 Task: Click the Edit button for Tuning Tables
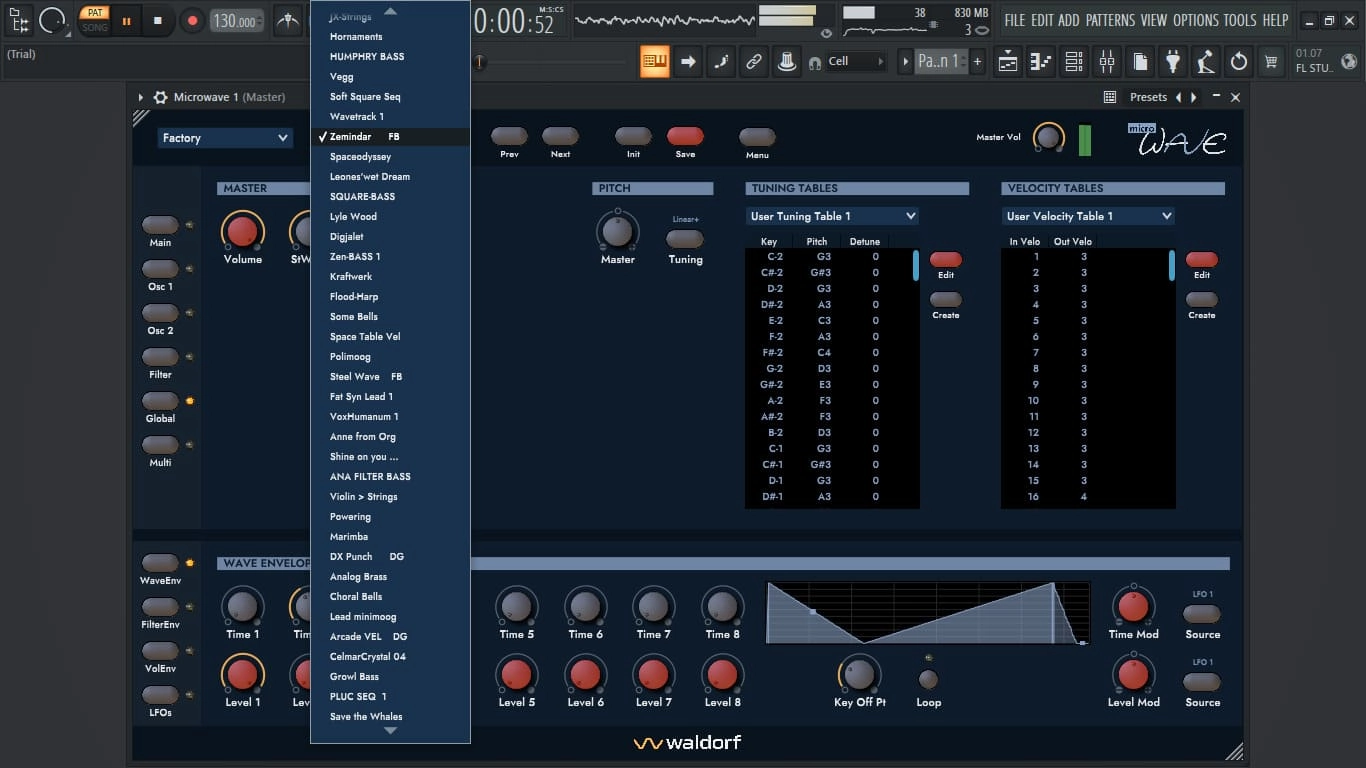click(x=946, y=260)
